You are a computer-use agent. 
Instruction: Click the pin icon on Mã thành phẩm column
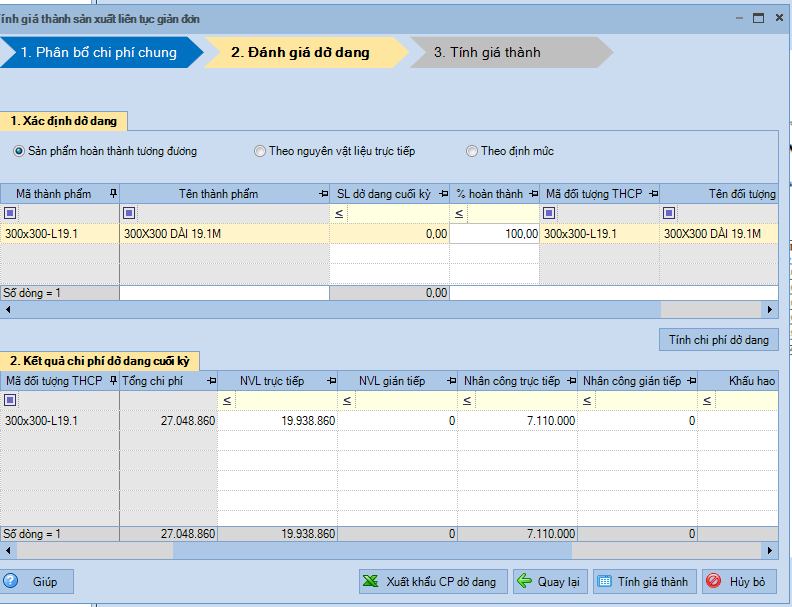[x=114, y=193]
